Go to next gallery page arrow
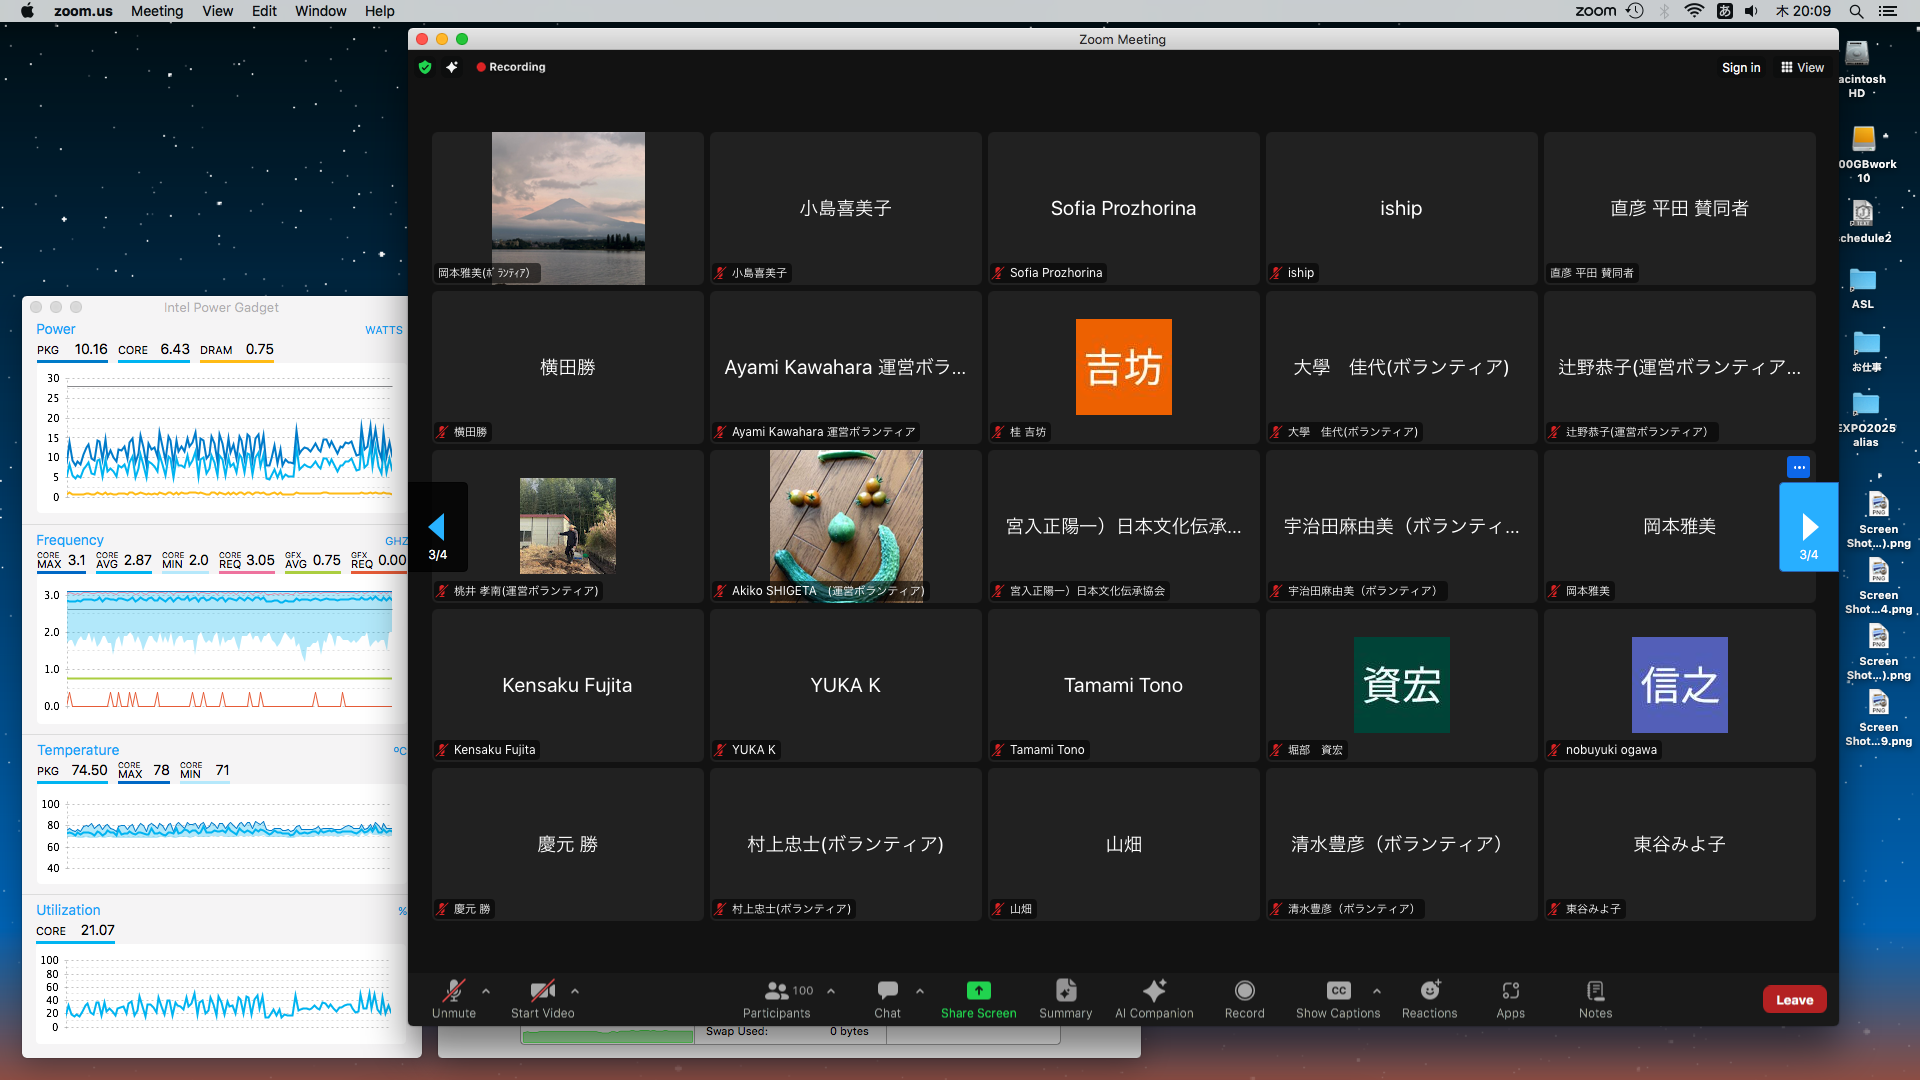Screen dimensions: 1920x1080 pyautogui.click(x=1808, y=527)
